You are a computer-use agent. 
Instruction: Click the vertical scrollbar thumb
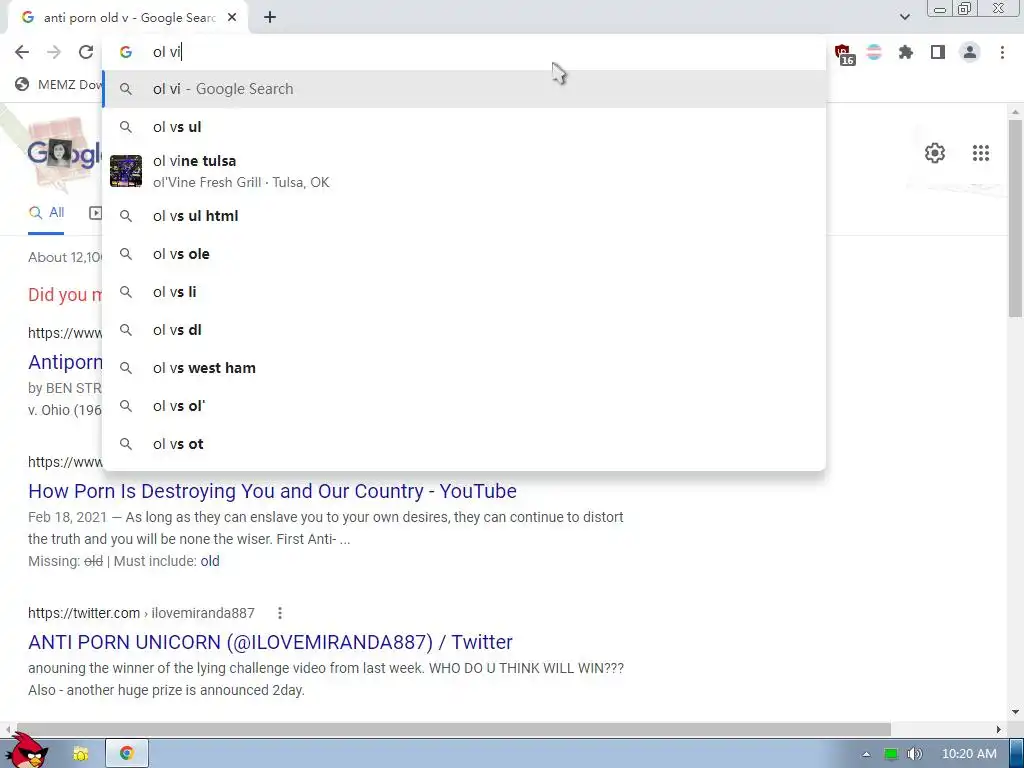click(1014, 219)
